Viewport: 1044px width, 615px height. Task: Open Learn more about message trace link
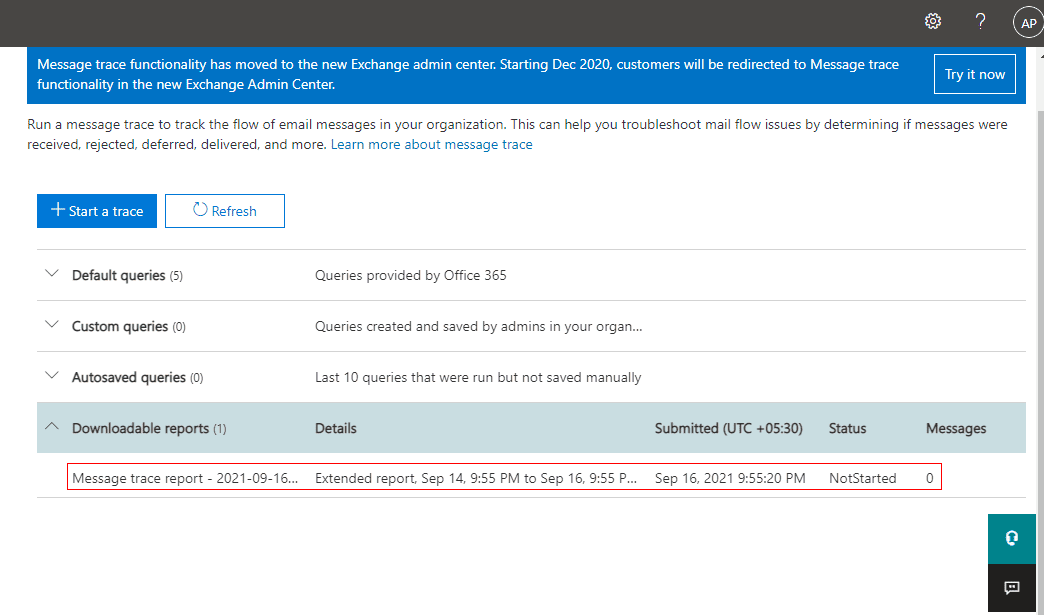click(x=431, y=145)
